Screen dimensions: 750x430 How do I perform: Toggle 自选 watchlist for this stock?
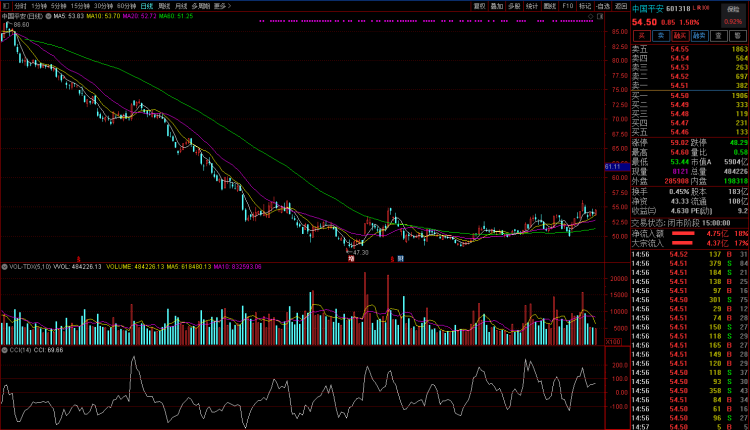[x=603, y=5]
